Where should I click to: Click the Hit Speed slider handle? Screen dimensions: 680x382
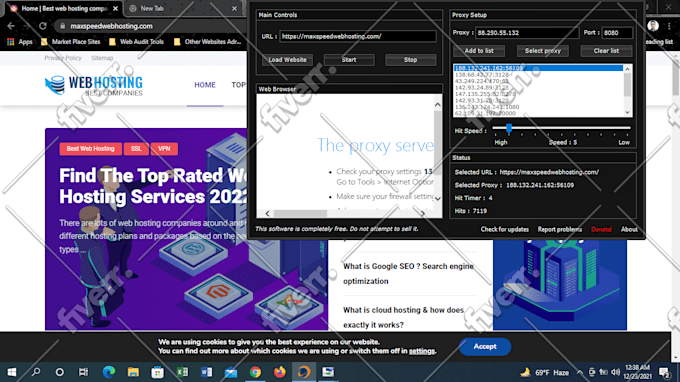509,128
